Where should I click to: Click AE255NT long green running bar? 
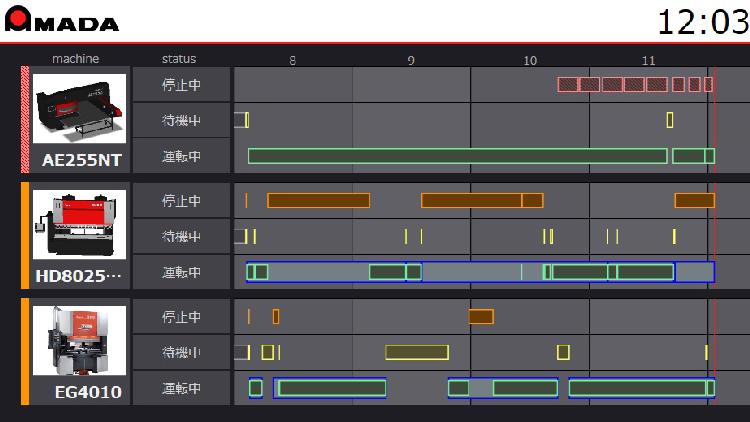click(458, 156)
